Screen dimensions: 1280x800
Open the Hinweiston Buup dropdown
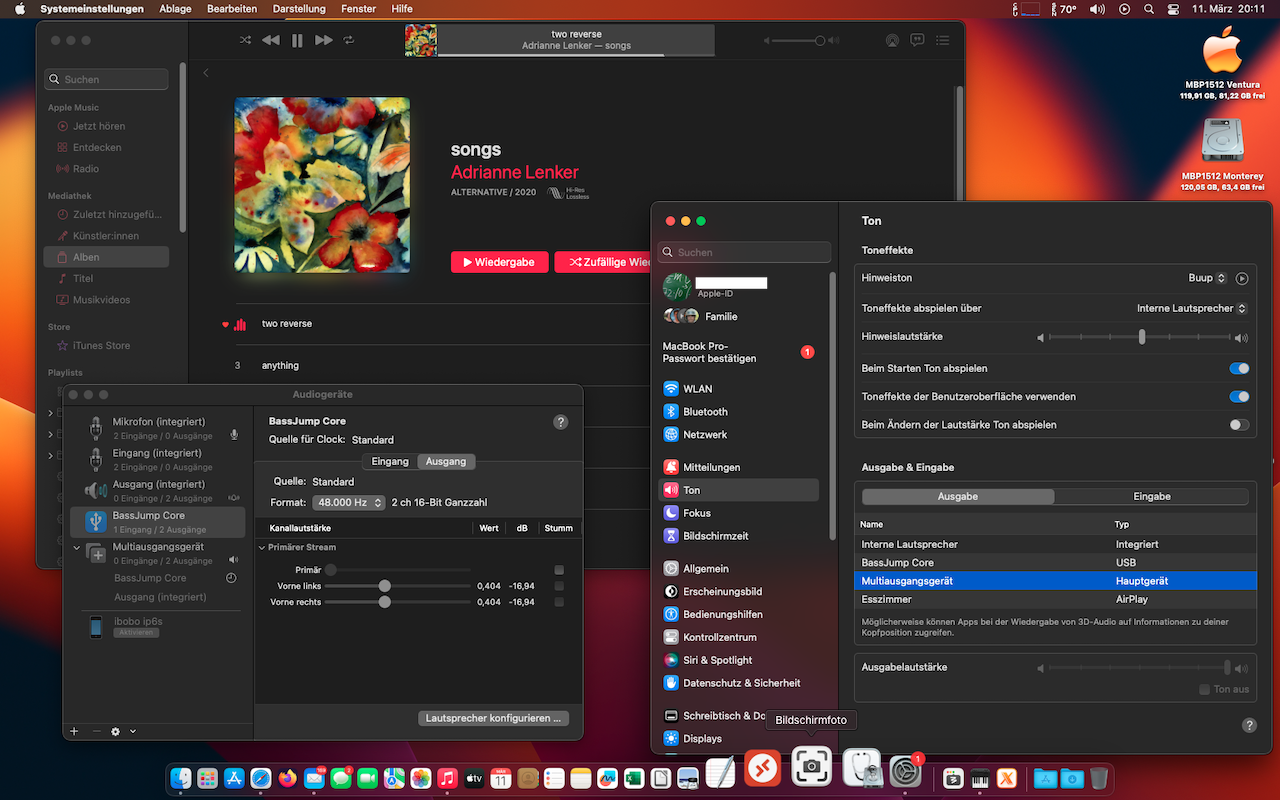coord(1207,278)
